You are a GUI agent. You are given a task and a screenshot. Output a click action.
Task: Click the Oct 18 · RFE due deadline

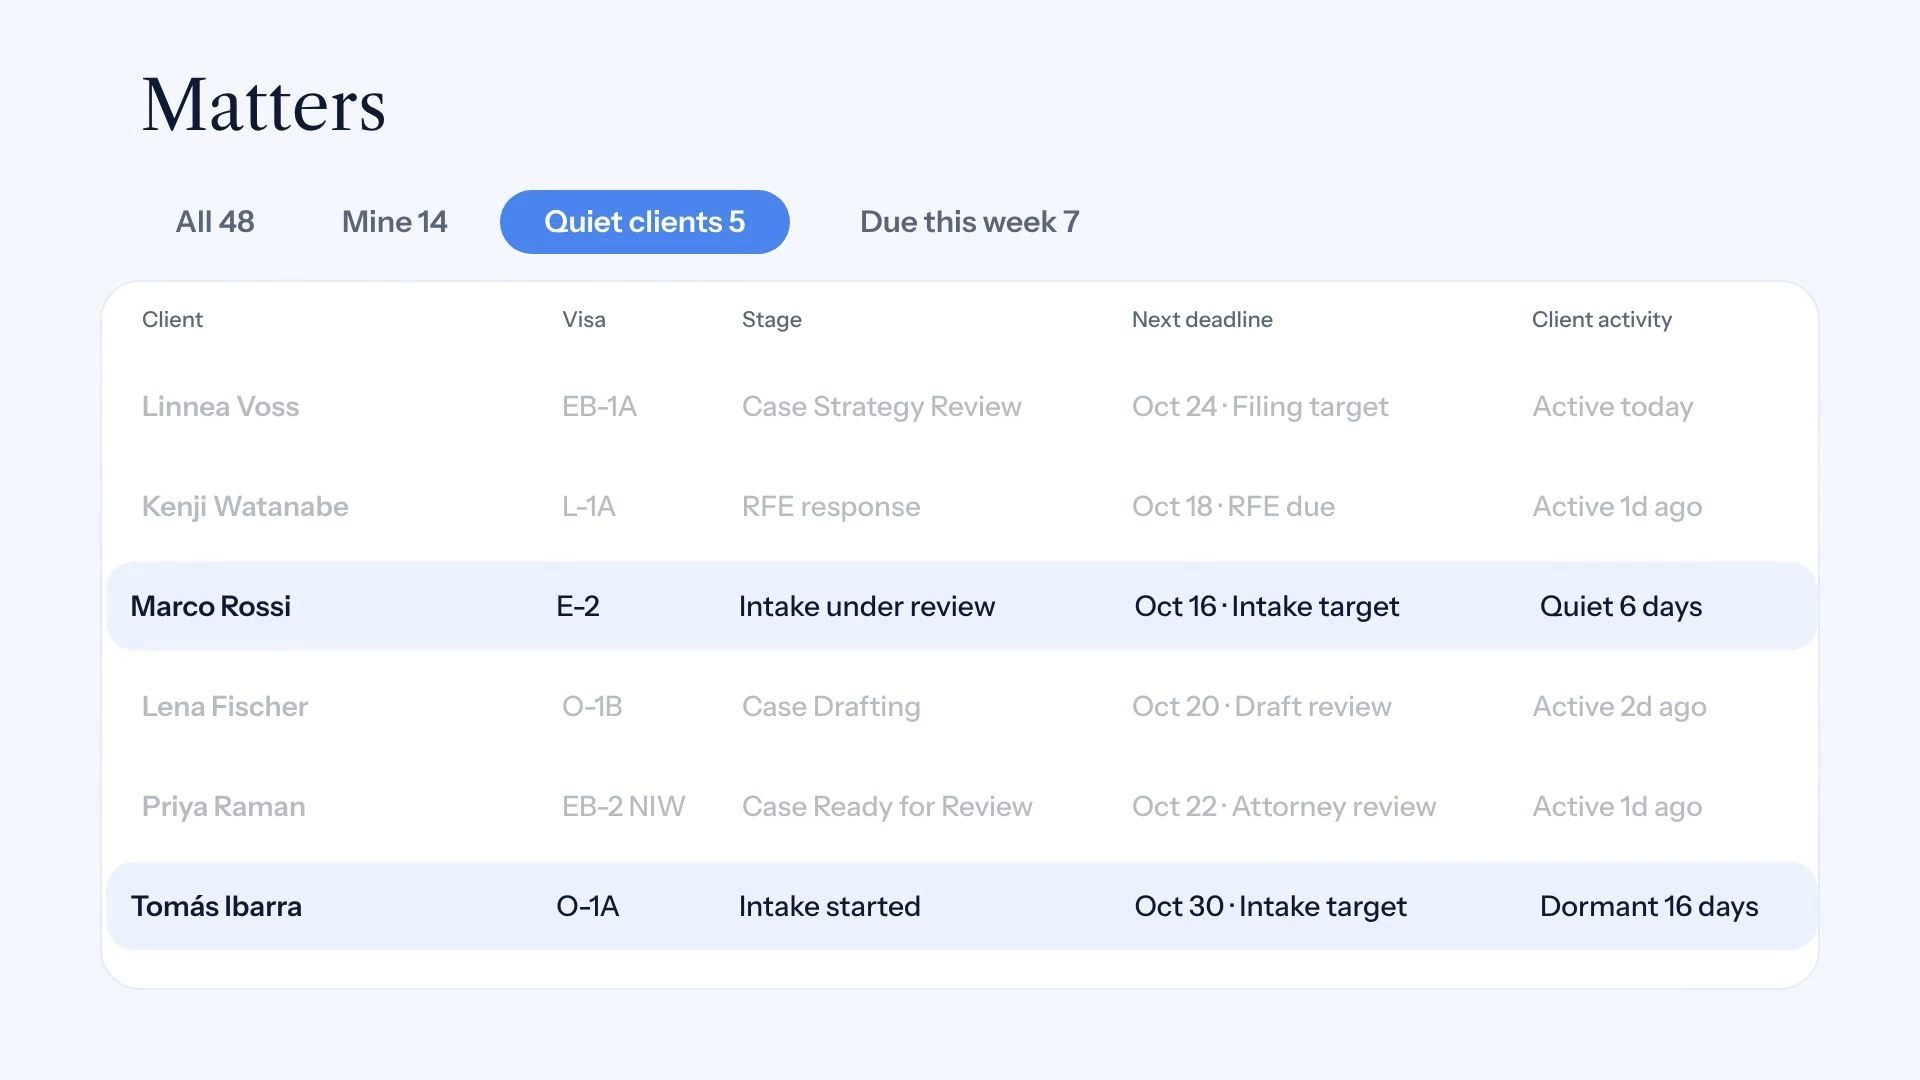[x=1233, y=507]
